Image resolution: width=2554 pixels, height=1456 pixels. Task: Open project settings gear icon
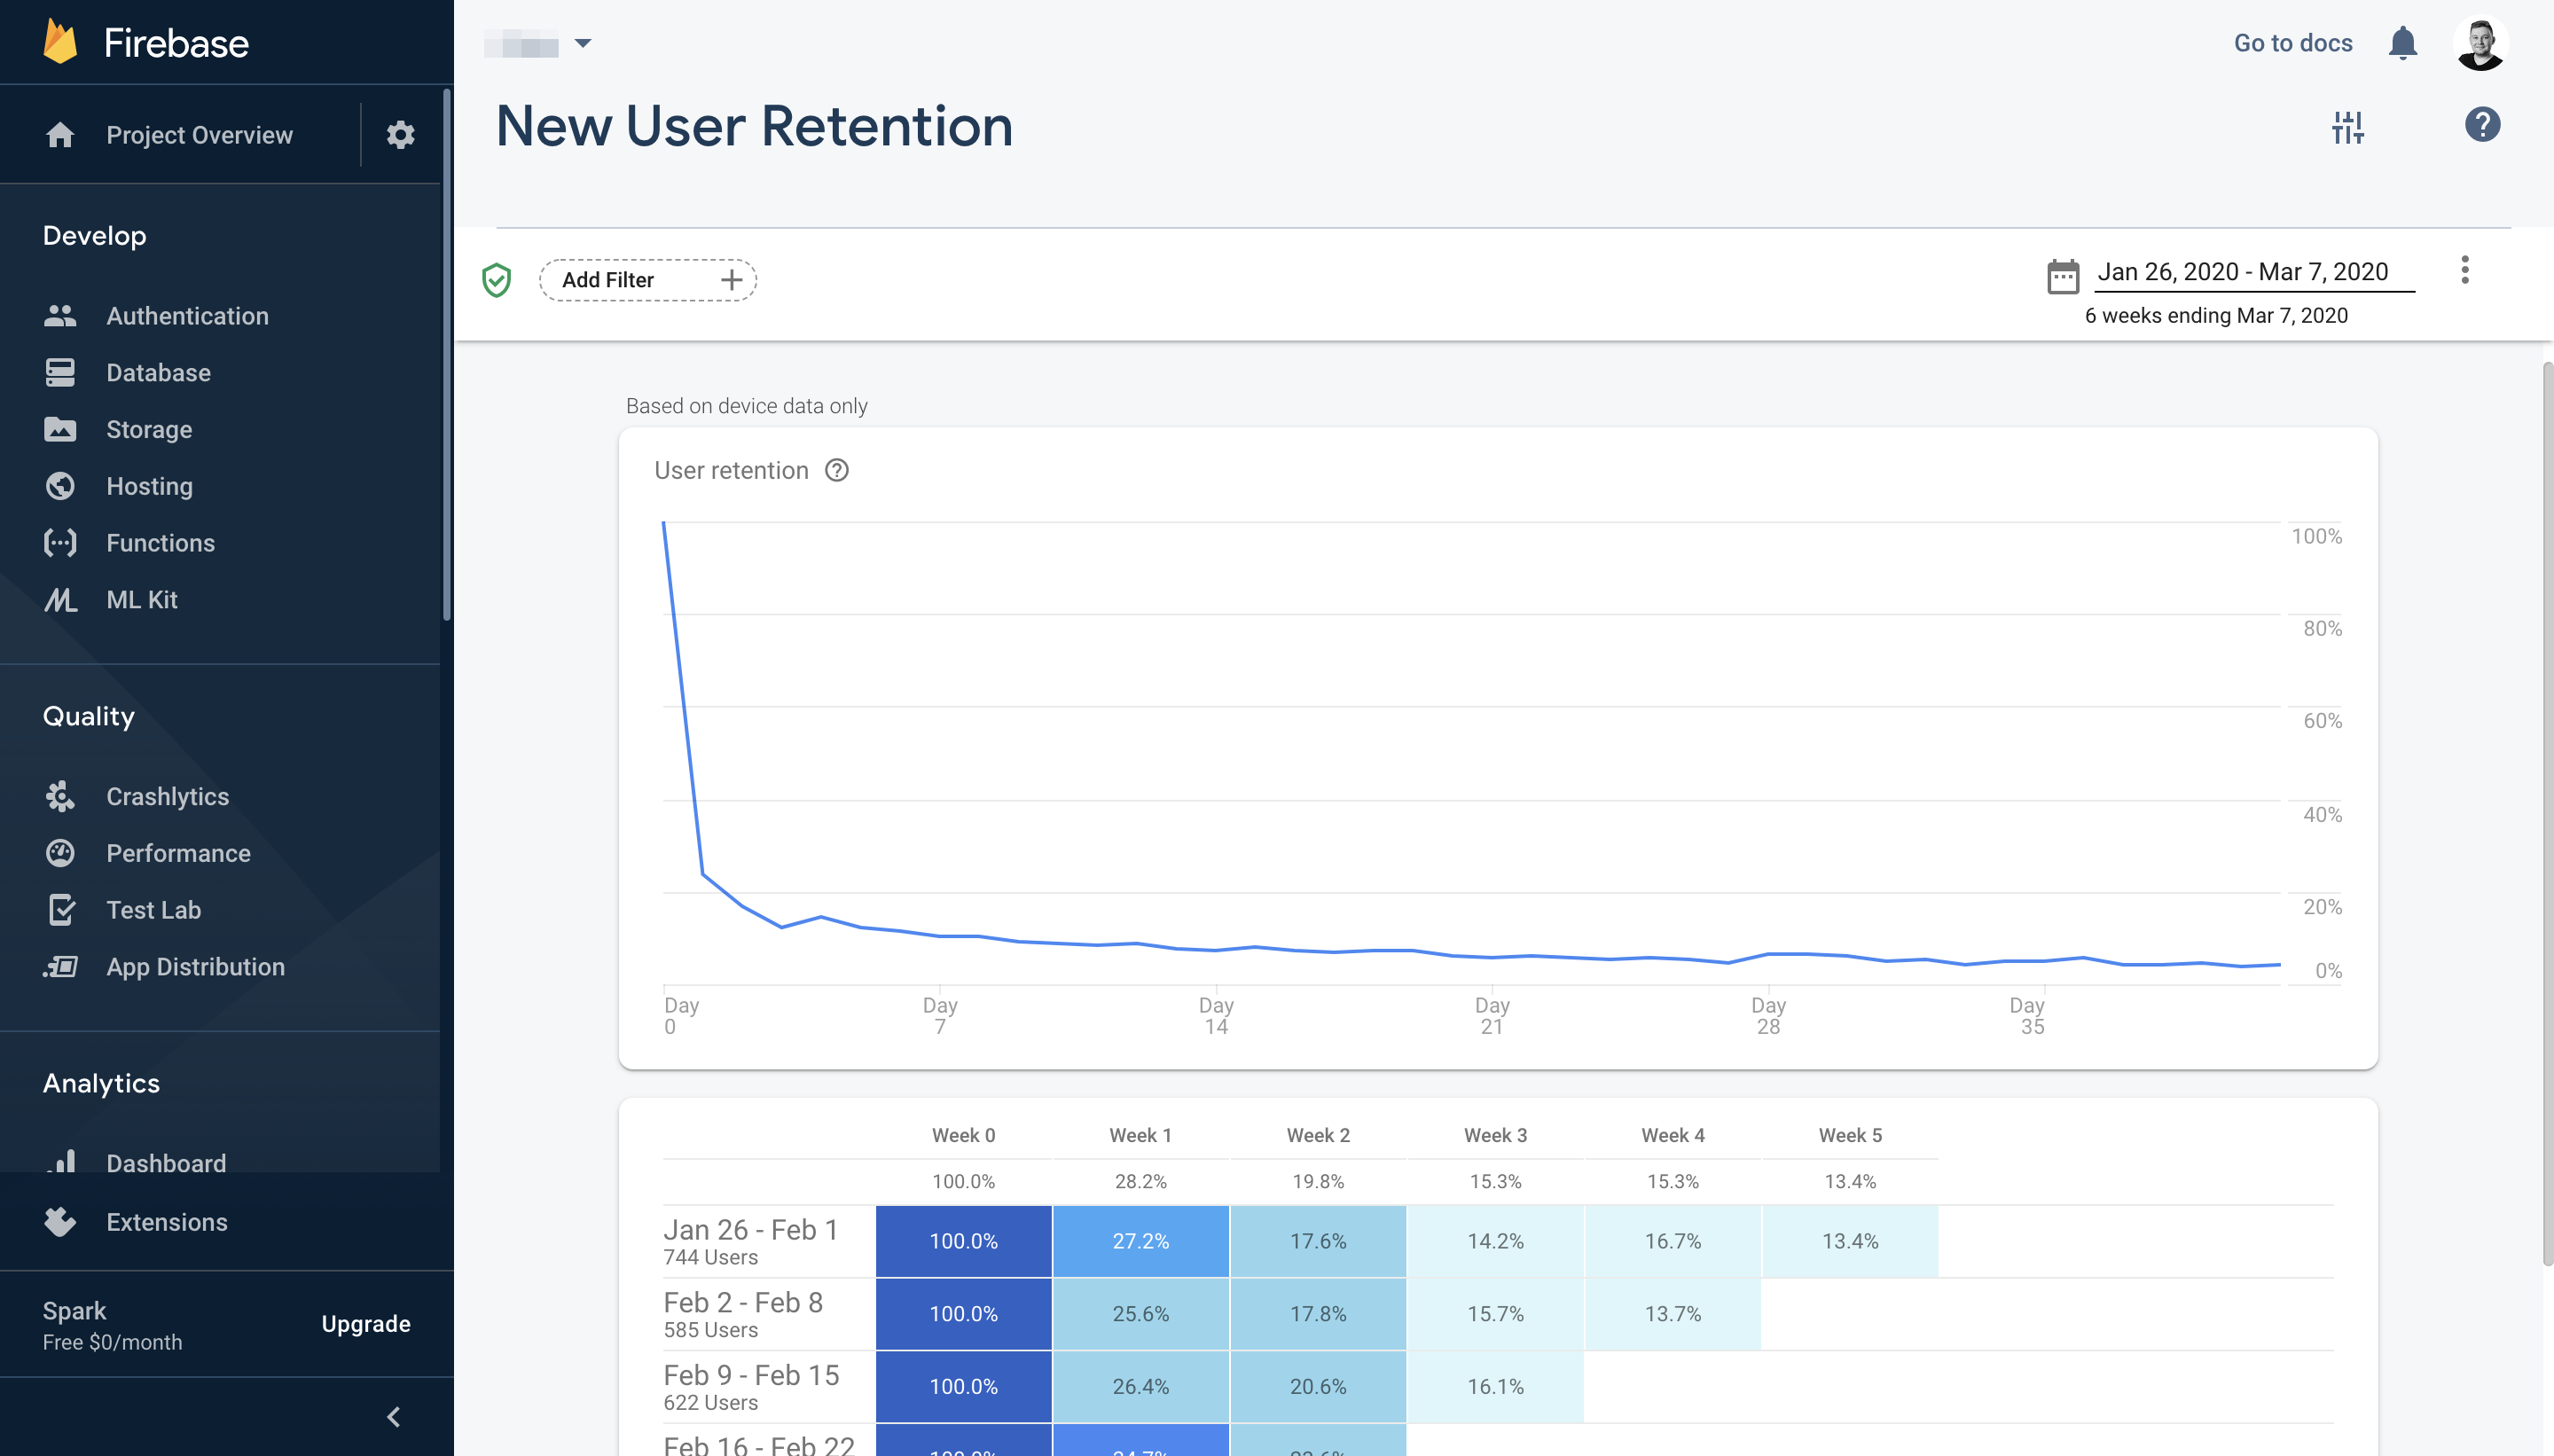point(400,135)
